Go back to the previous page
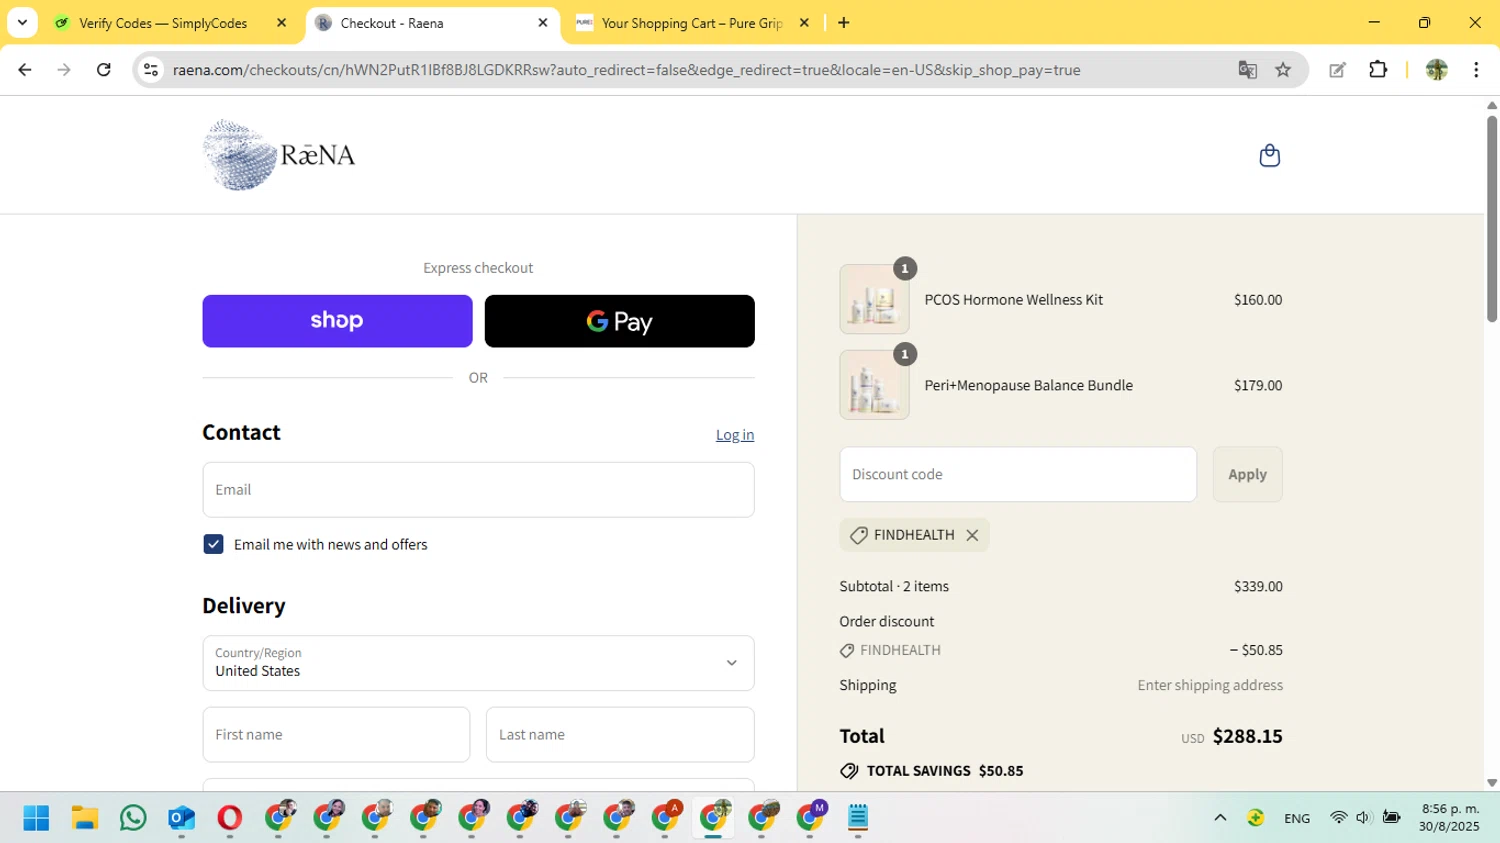The height and width of the screenshot is (843, 1500). coord(25,70)
